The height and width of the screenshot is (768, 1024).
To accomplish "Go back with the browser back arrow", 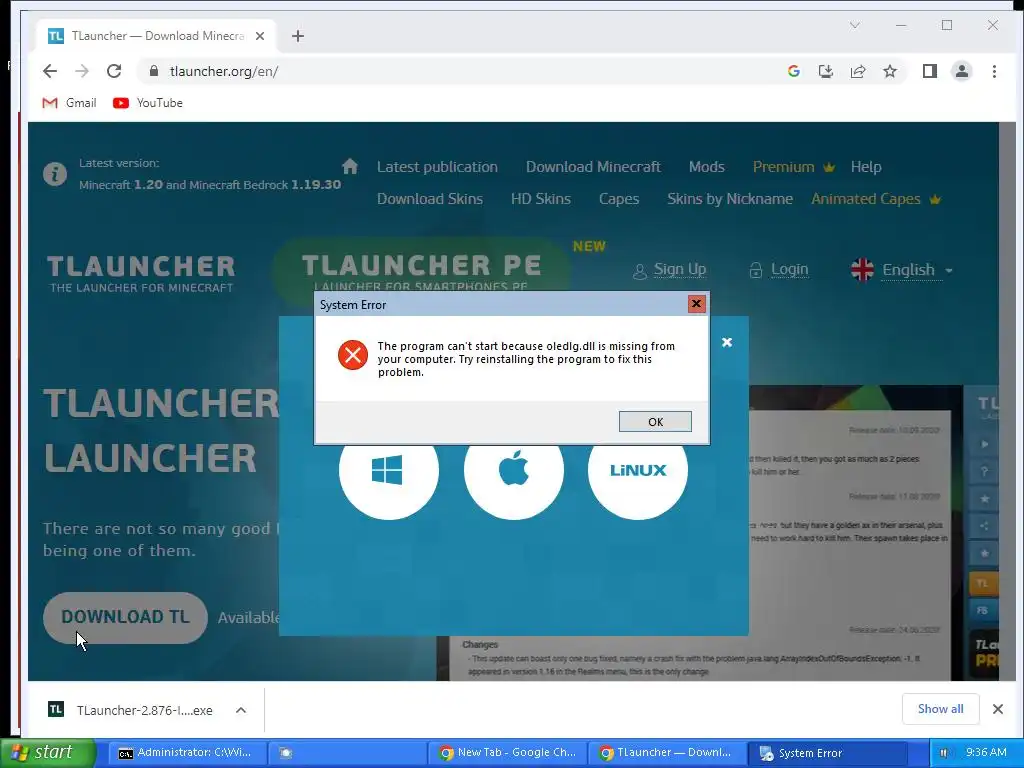I will coord(50,71).
